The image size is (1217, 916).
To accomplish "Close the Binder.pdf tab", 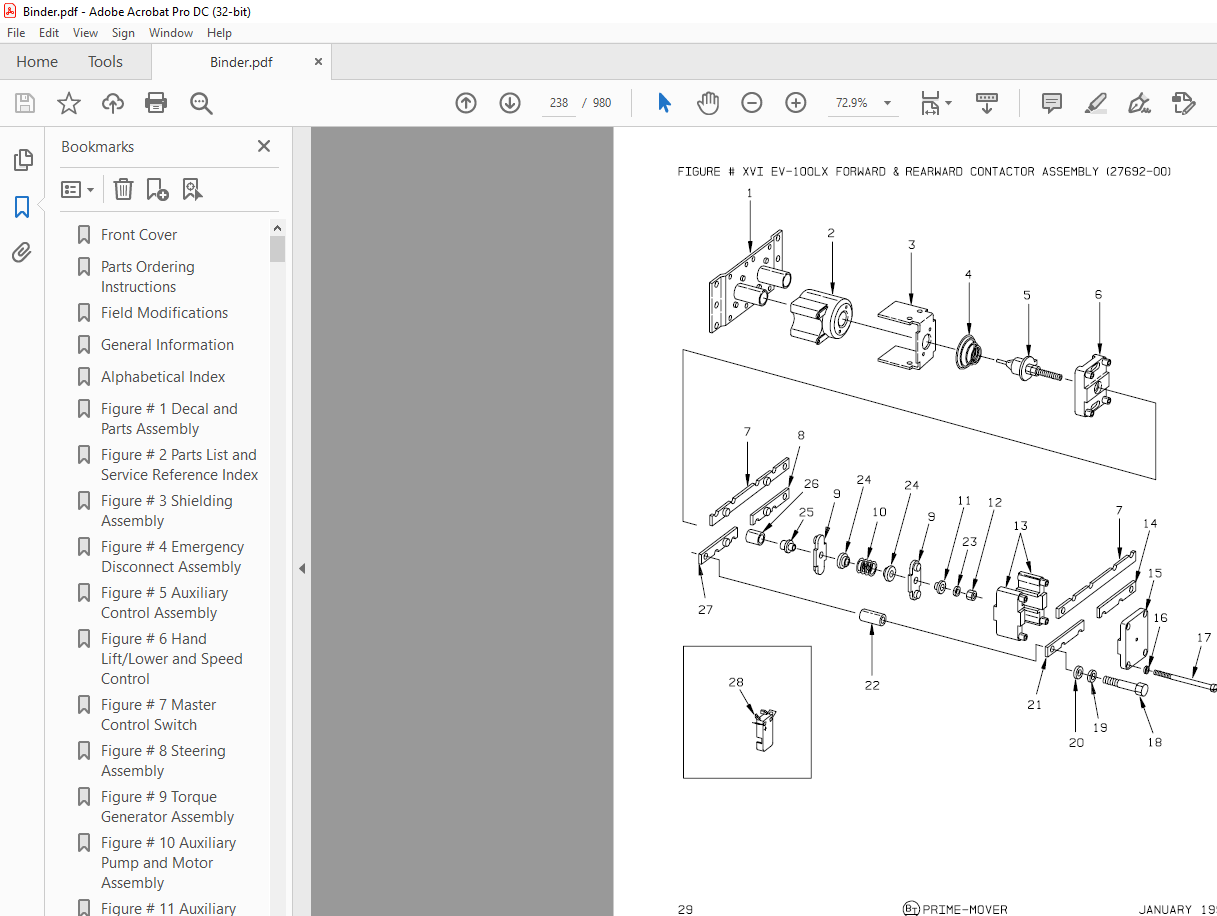I will coord(318,62).
